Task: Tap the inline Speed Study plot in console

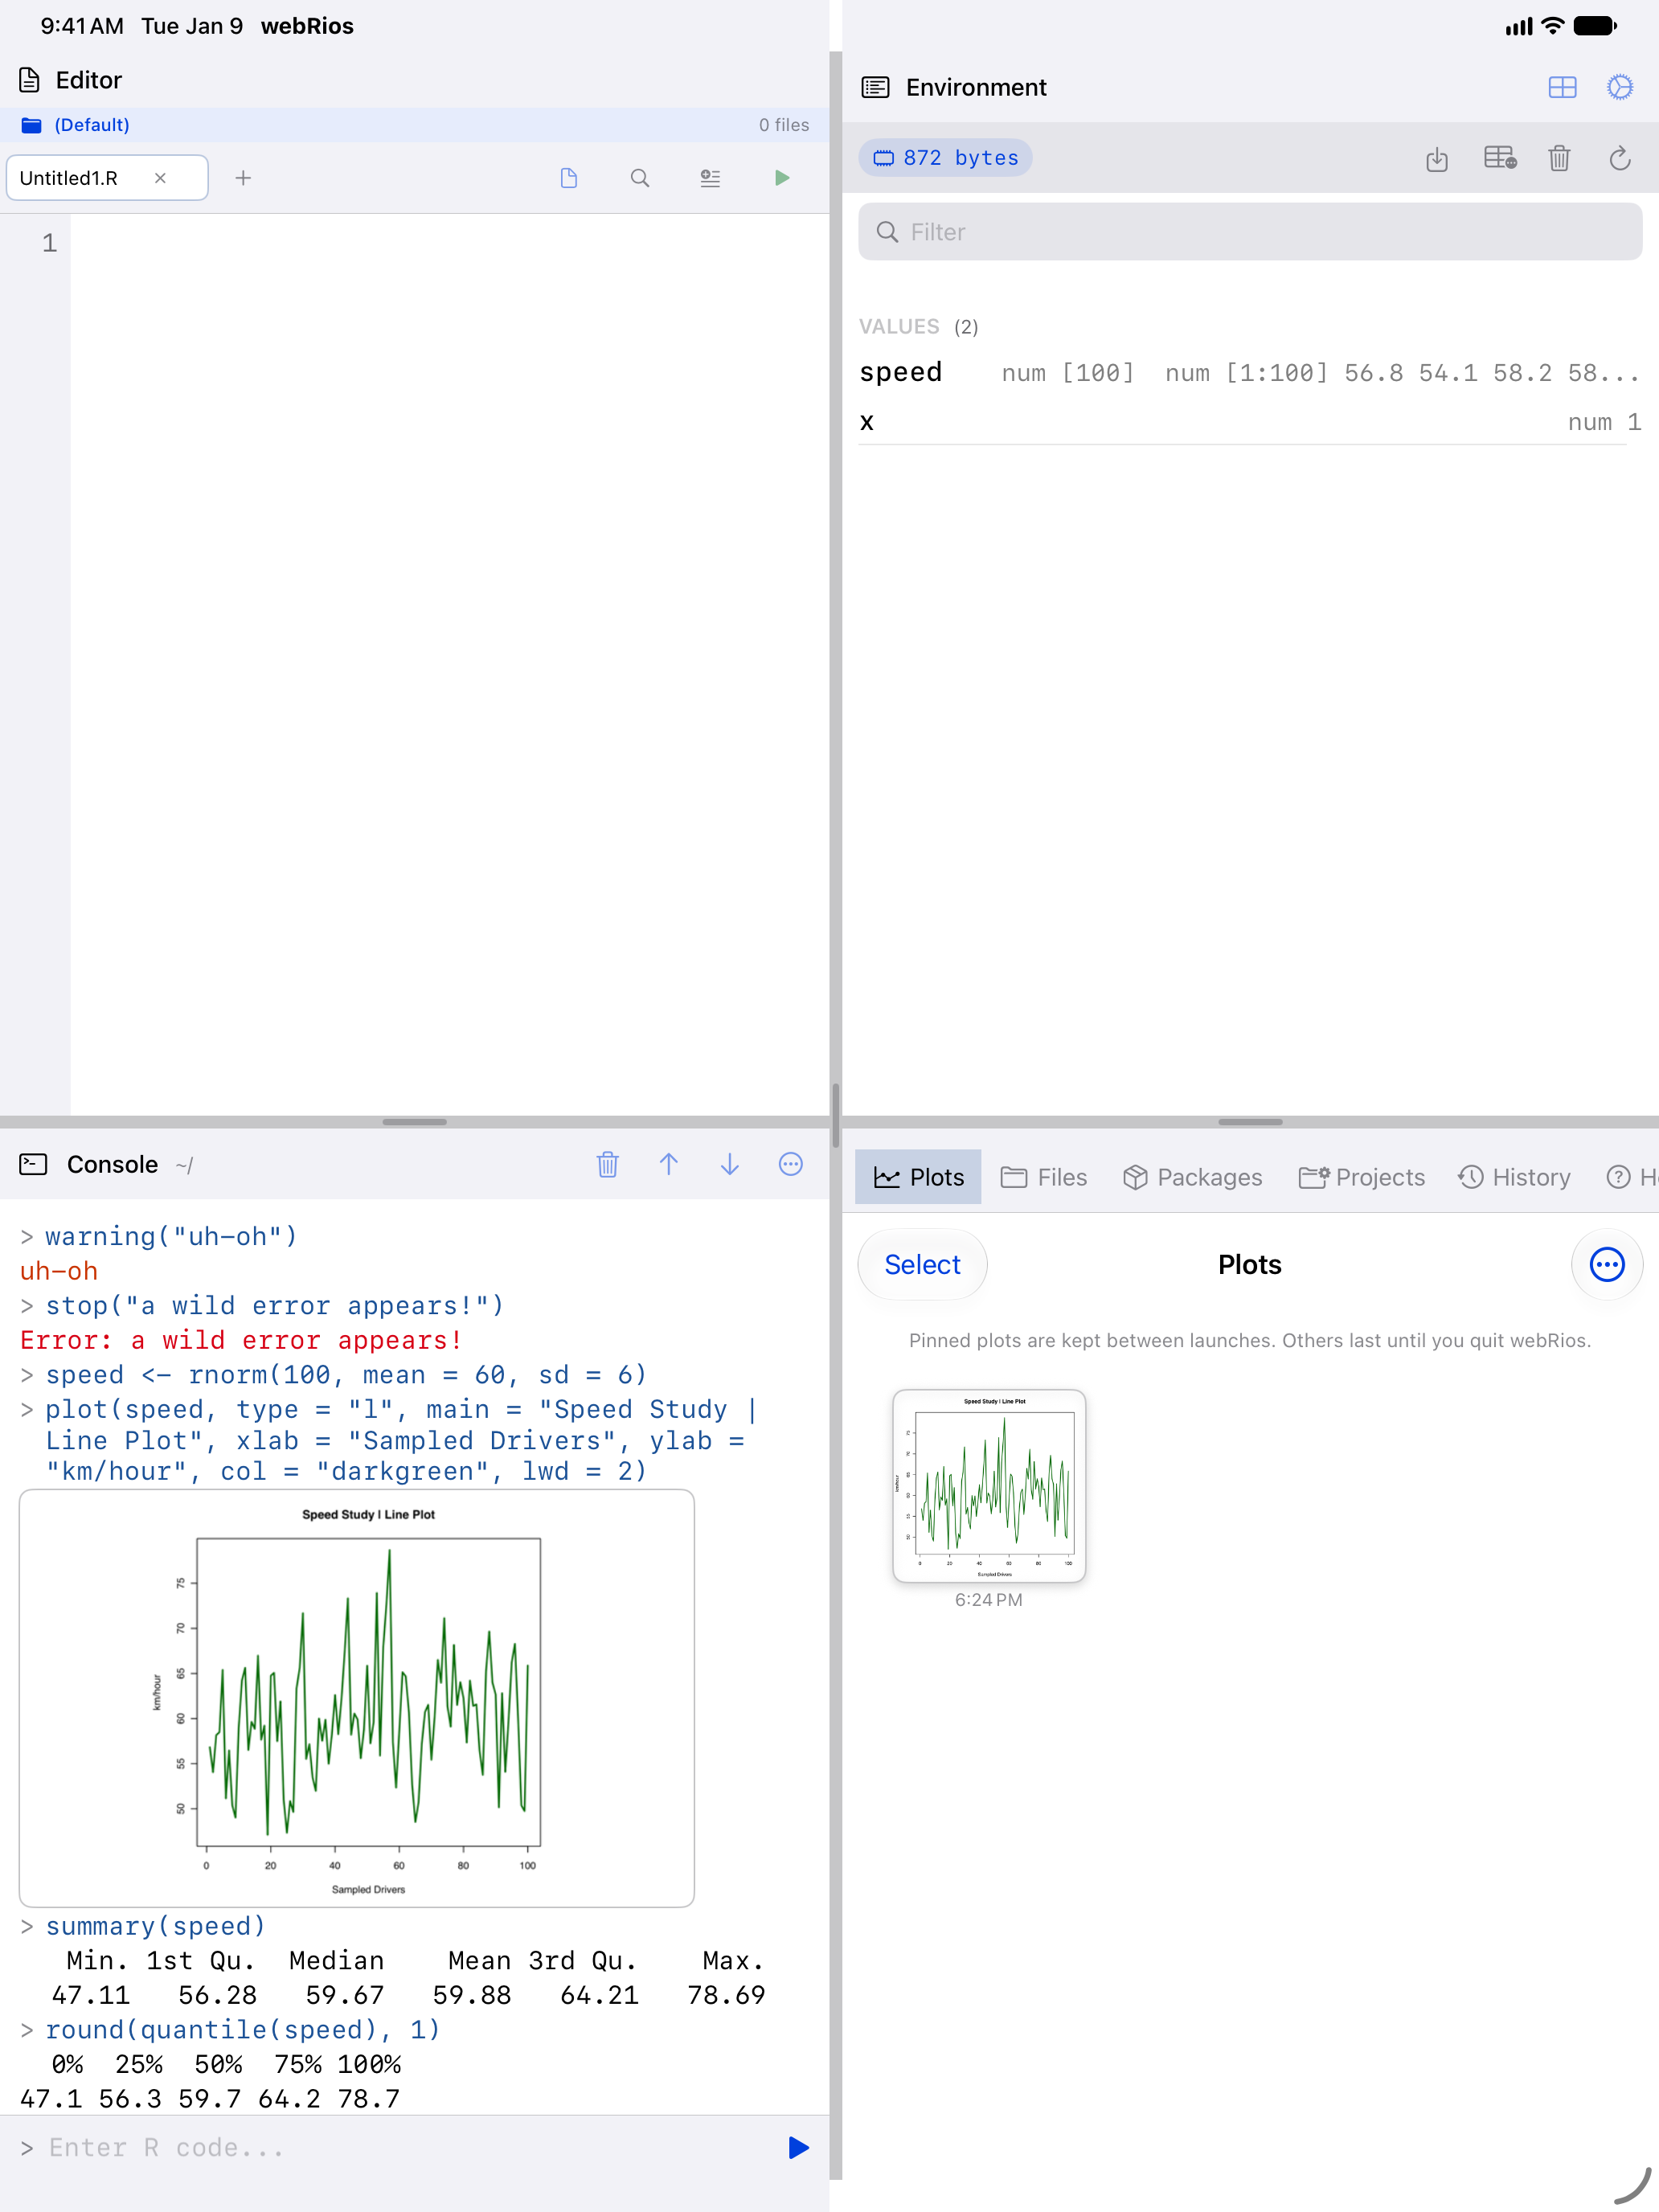Action: [x=357, y=1698]
